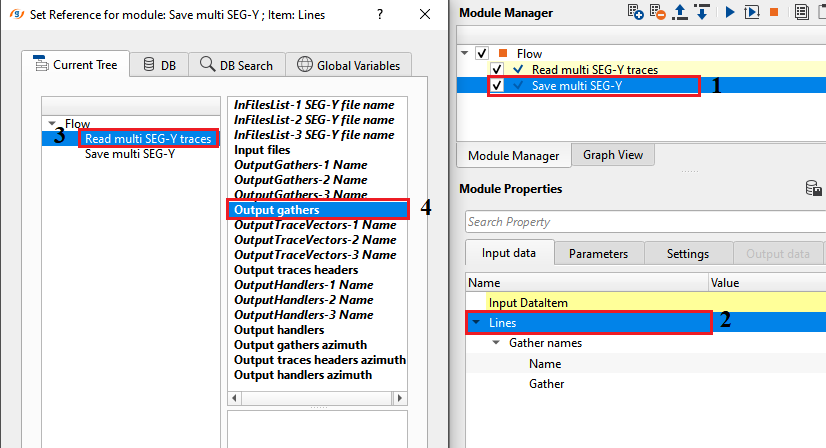Open the Global Variables tab
This screenshot has width=826, height=448.
348,65
